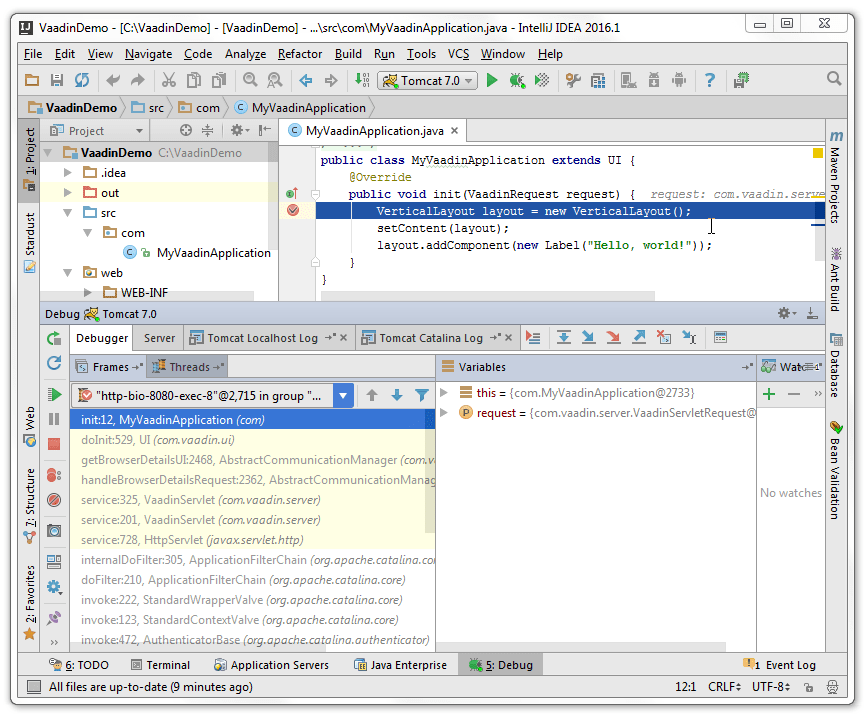The width and height of the screenshot is (864, 716).
Task: Toggle the frames filter funnel icon
Action: click(421, 394)
